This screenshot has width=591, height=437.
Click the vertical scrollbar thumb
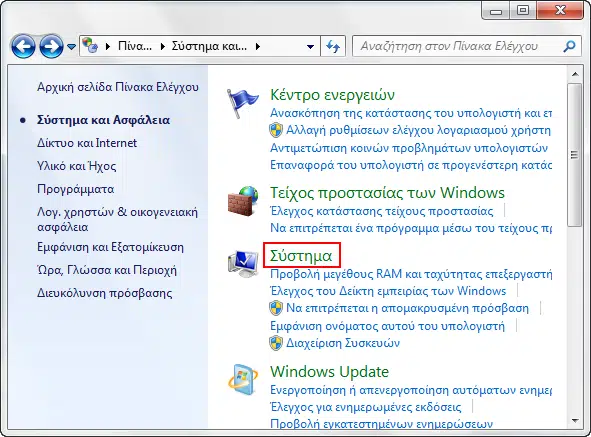pyautogui.click(x=575, y=155)
